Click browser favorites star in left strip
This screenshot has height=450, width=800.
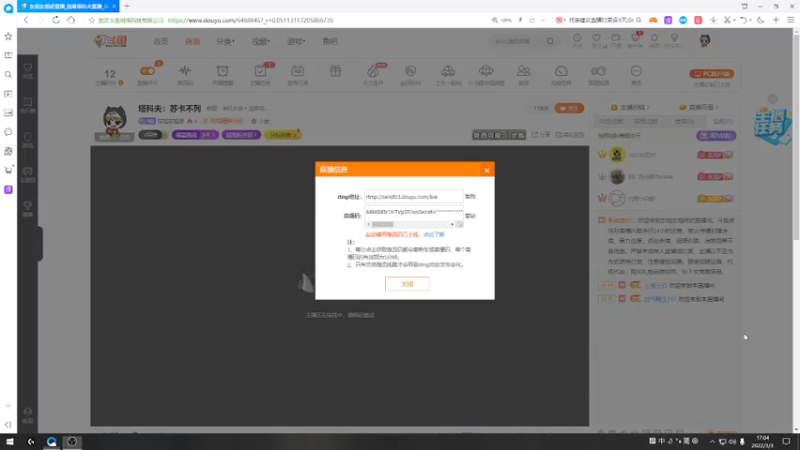pos(8,36)
